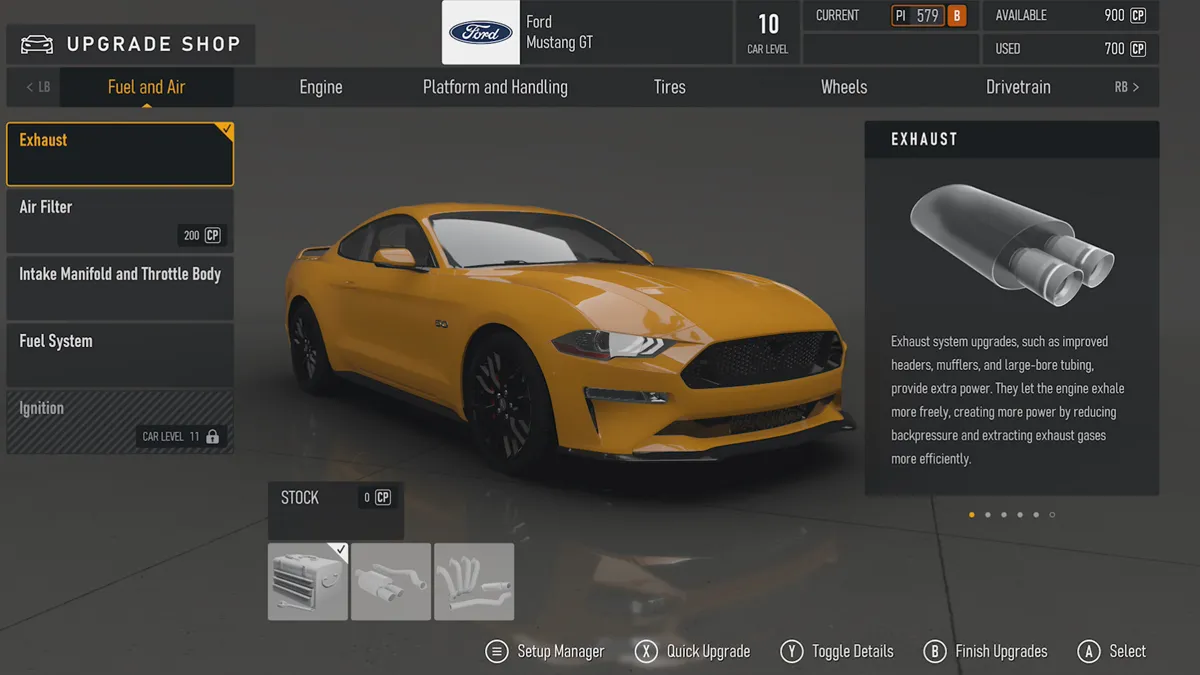Open the Fuel and Air tab
The width and height of the screenshot is (1200, 675).
tap(147, 87)
